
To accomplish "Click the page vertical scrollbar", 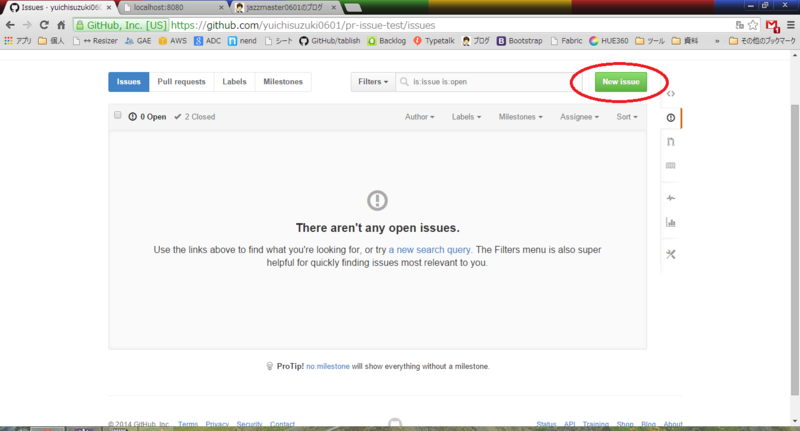I will (x=795, y=250).
